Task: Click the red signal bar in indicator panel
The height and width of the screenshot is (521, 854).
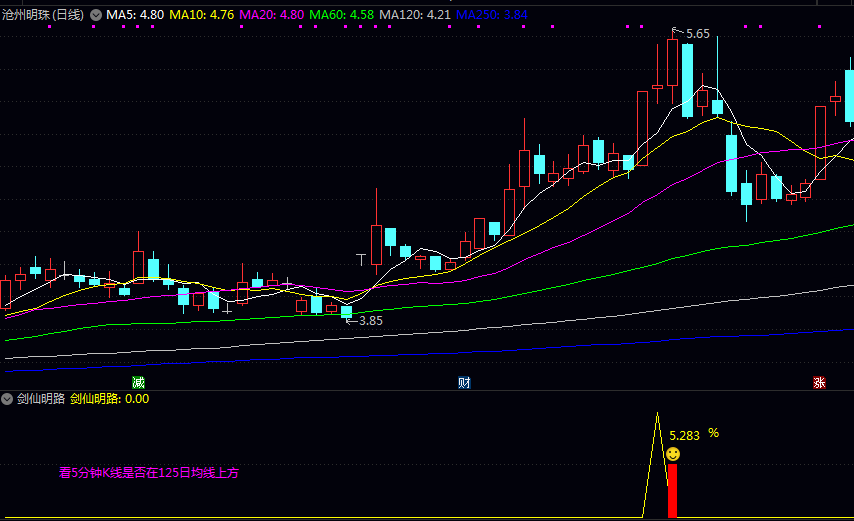Action: 672,490
